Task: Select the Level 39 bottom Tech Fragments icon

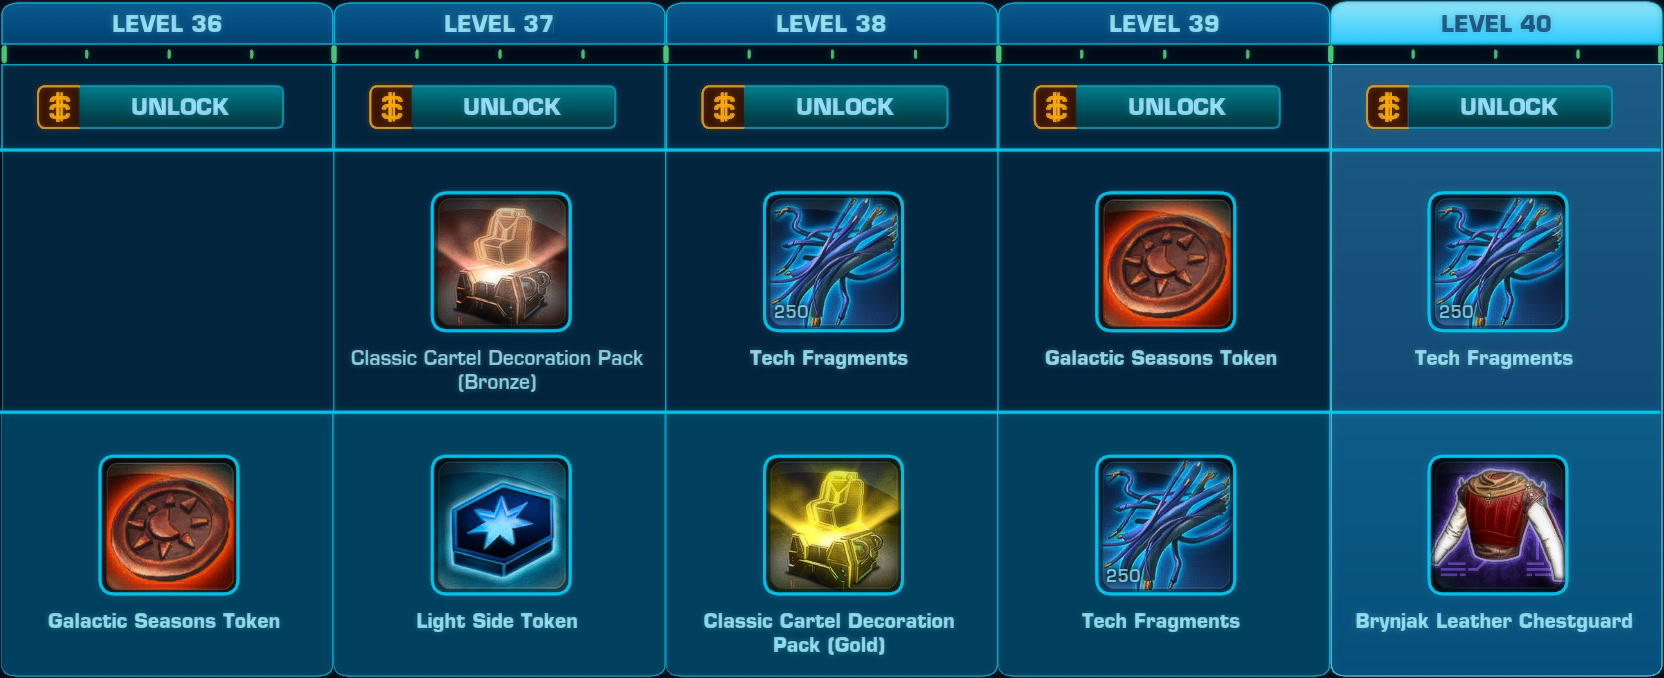Action: pyautogui.click(x=1165, y=525)
